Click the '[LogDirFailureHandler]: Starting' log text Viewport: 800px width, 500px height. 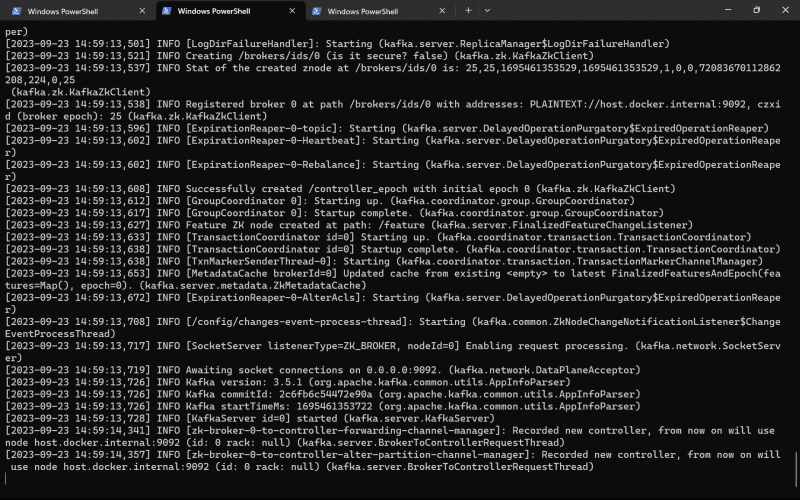(279, 44)
